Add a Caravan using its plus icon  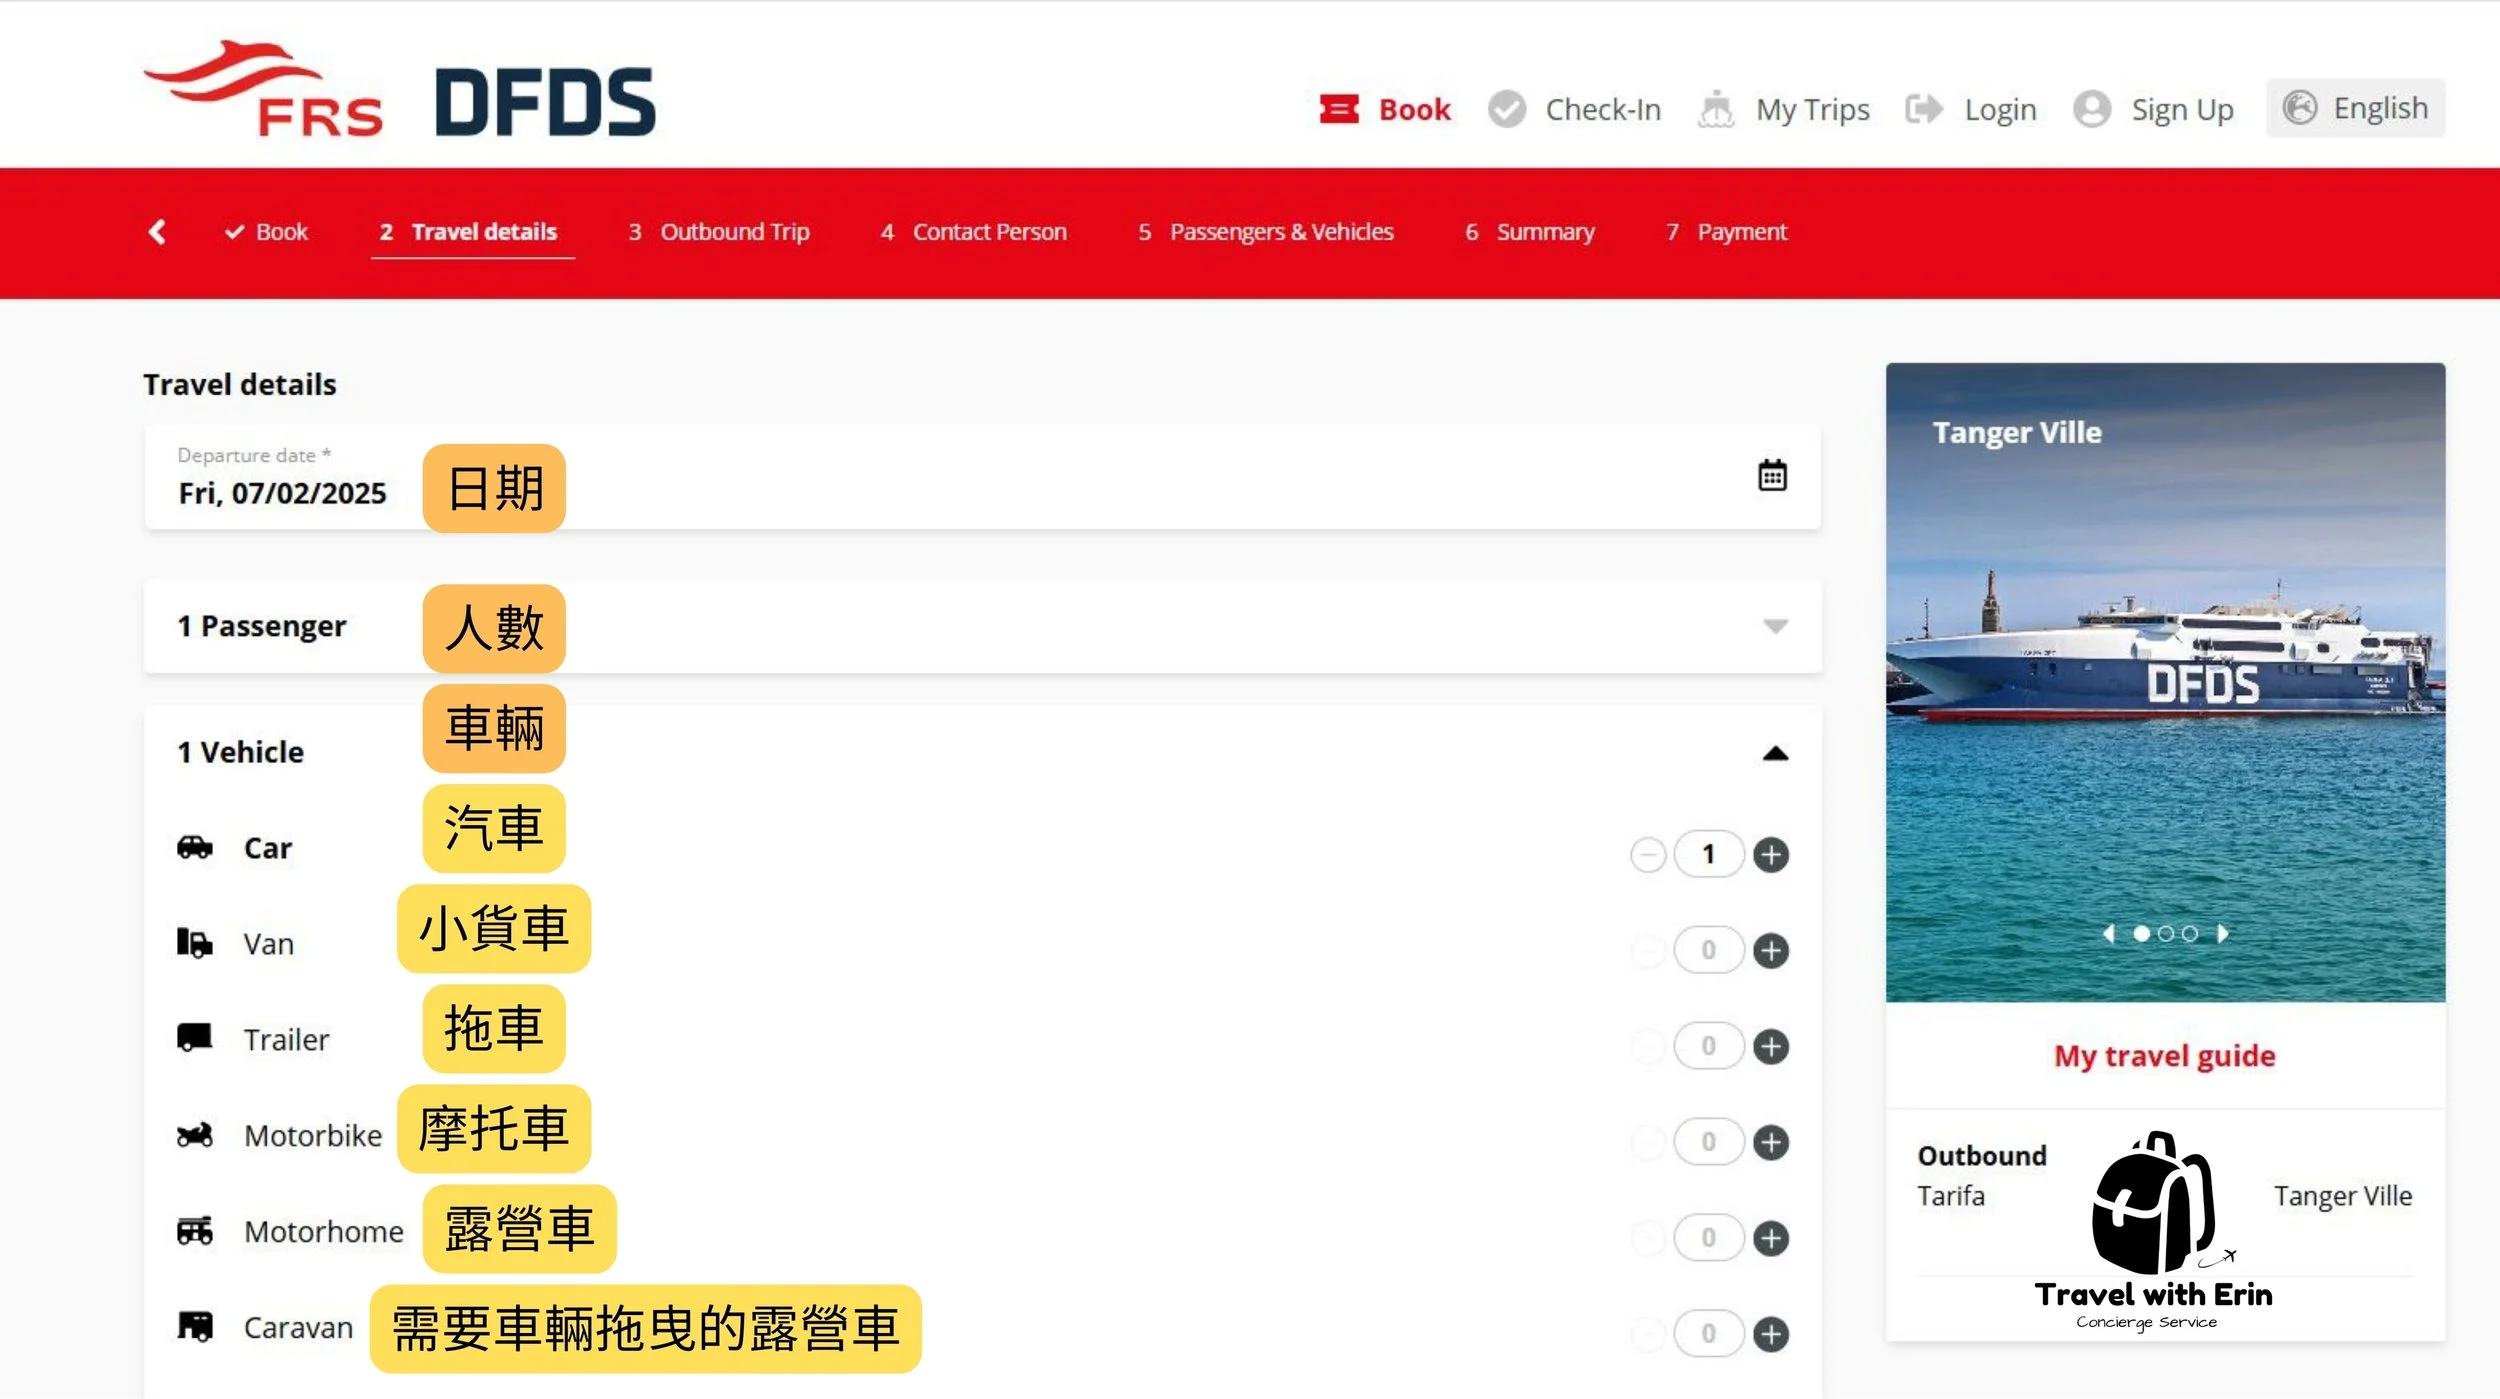1771,1334
